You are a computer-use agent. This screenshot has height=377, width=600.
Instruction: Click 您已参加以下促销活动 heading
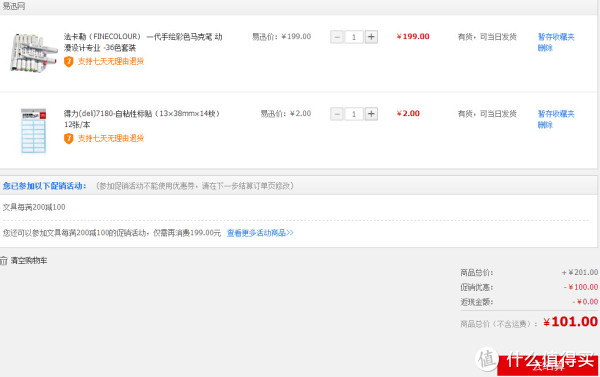[45, 186]
